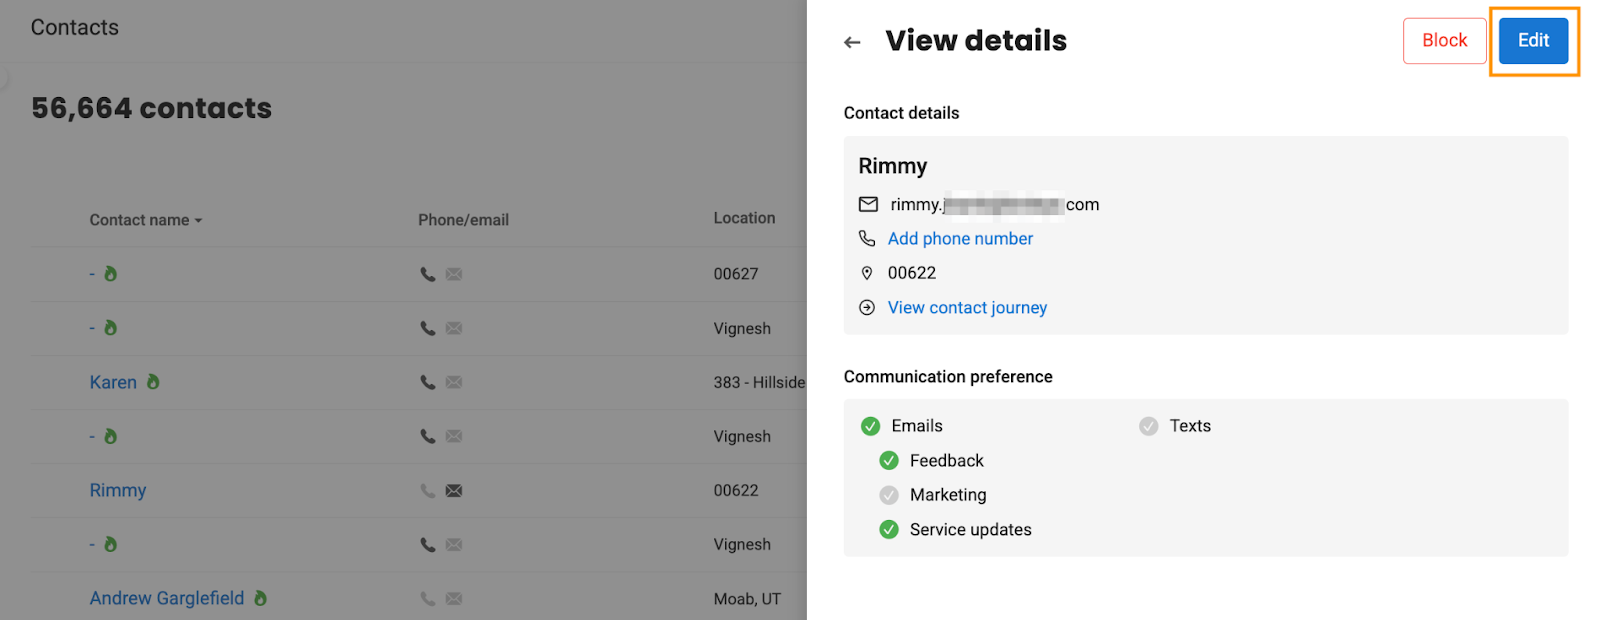Image resolution: width=1600 pixels, height=620 pixels.
Task: Click the blue Edit button
Action: (1533, 40)
